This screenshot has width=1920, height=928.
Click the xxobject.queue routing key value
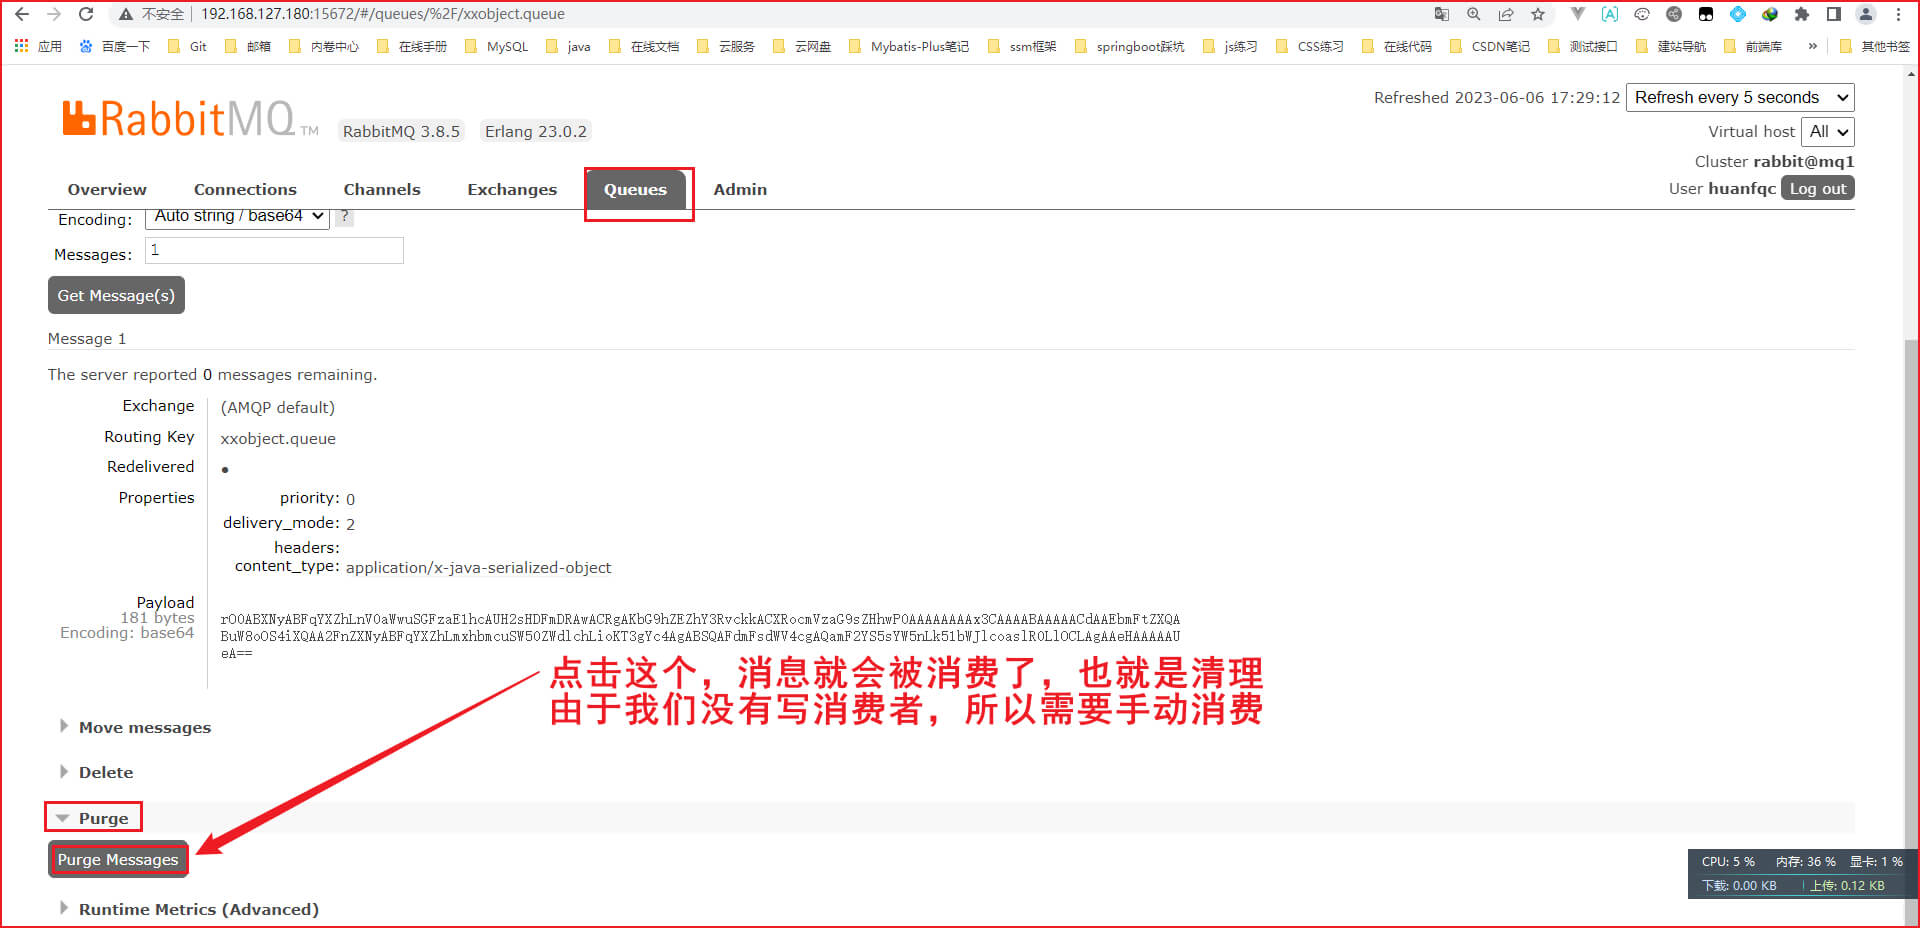(278, 438)
